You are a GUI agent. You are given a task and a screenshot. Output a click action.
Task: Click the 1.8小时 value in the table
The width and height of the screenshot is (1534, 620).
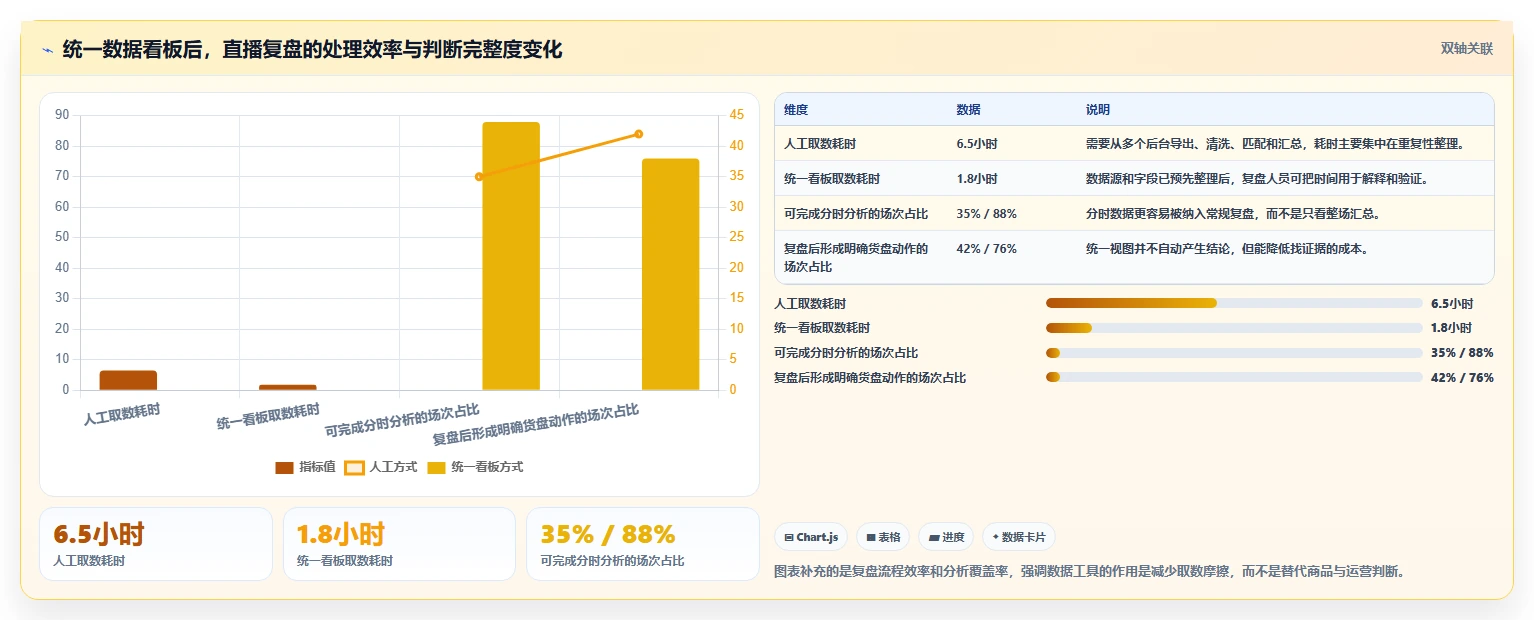pyautogui.click(x=977, y=179)
